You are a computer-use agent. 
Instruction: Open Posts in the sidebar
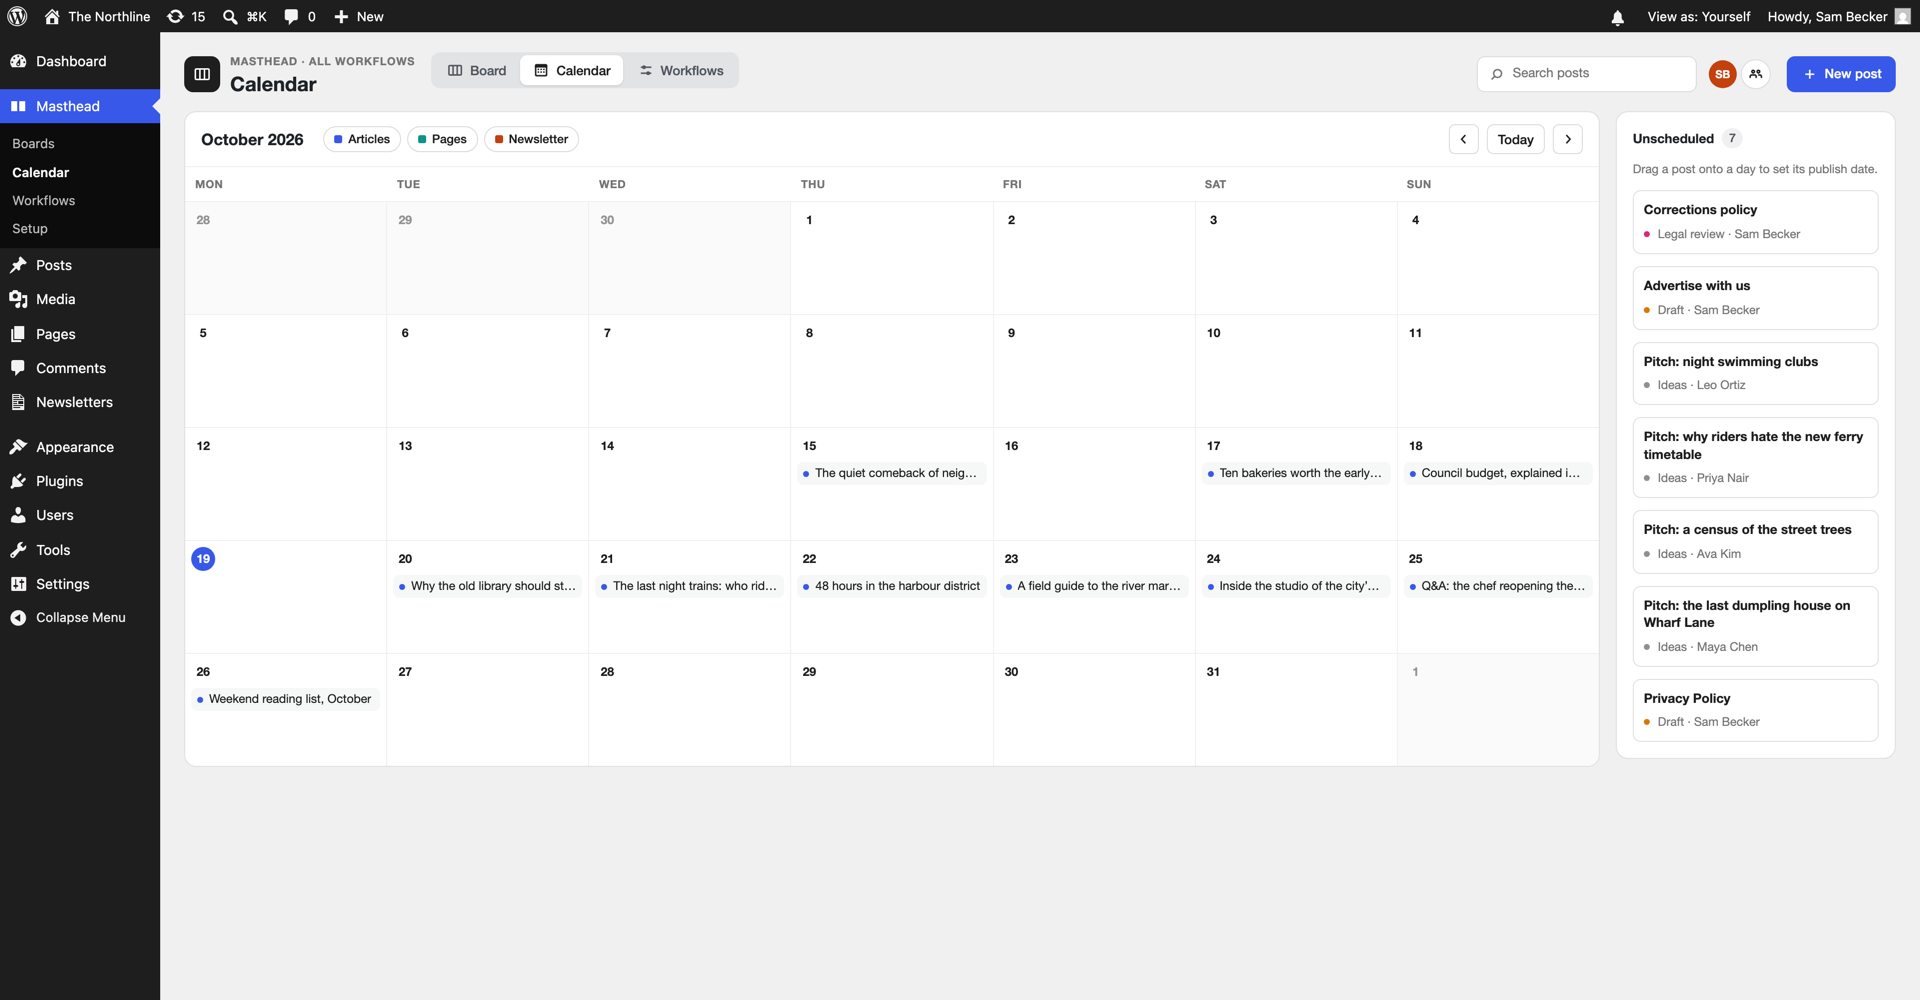(80, 265)
